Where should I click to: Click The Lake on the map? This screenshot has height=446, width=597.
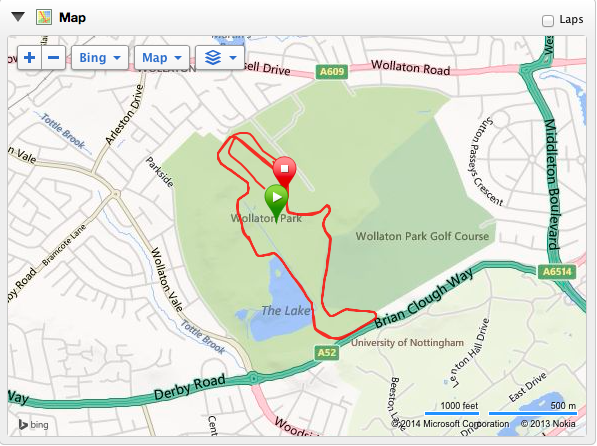(286, 311)
